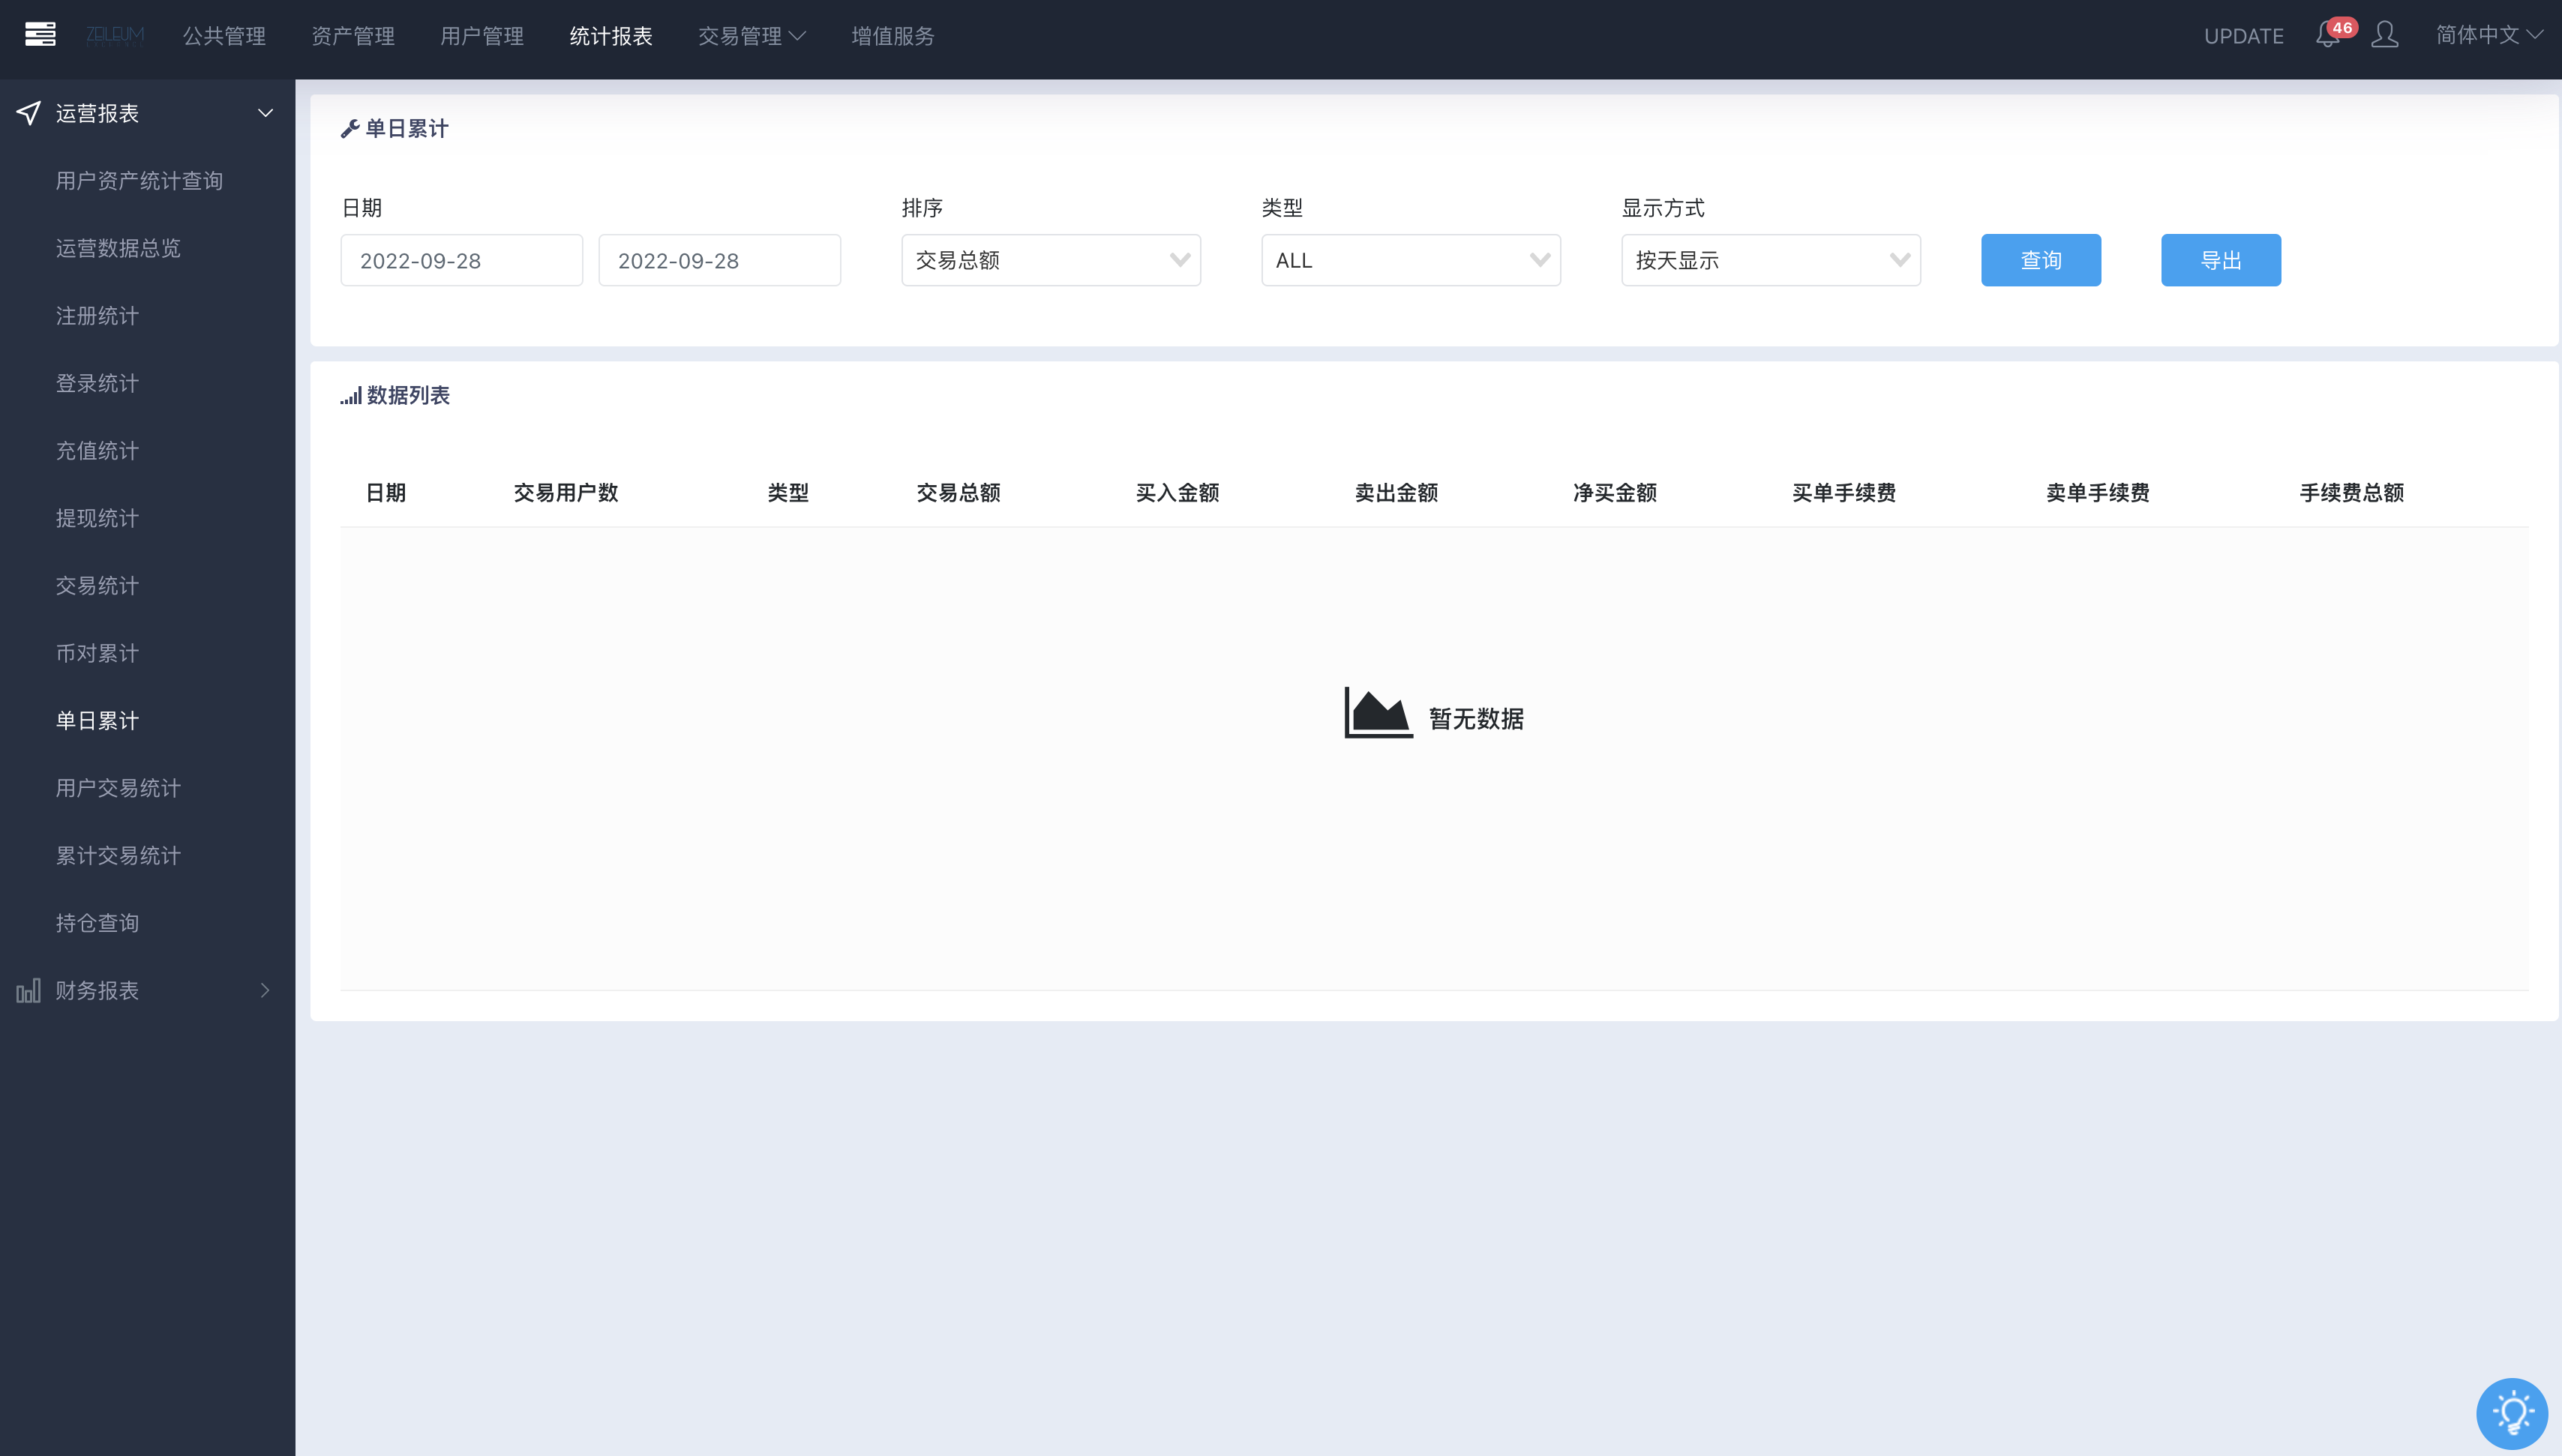Open 持仓查询 in sidebar
The width and height of the screenshot is (2562, 1456).
point(97,923)
